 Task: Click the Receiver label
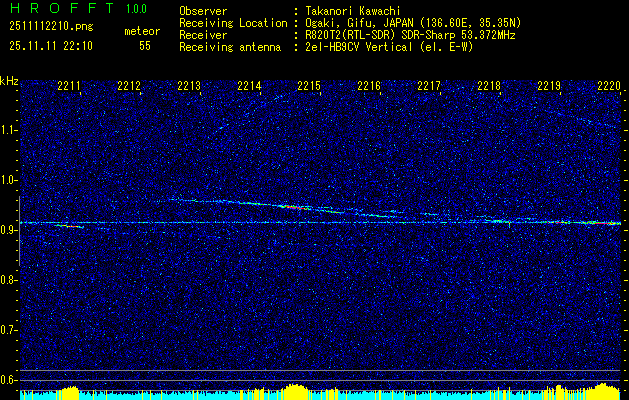tap(203, 35)
